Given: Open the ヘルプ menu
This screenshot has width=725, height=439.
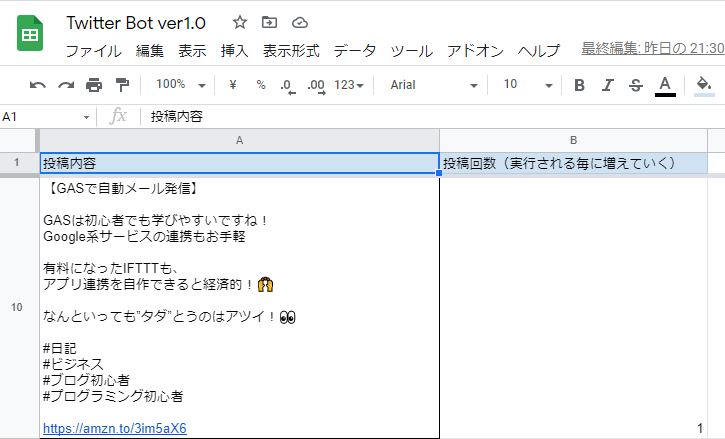Looking at the screenshot, I should coord(539,50).
